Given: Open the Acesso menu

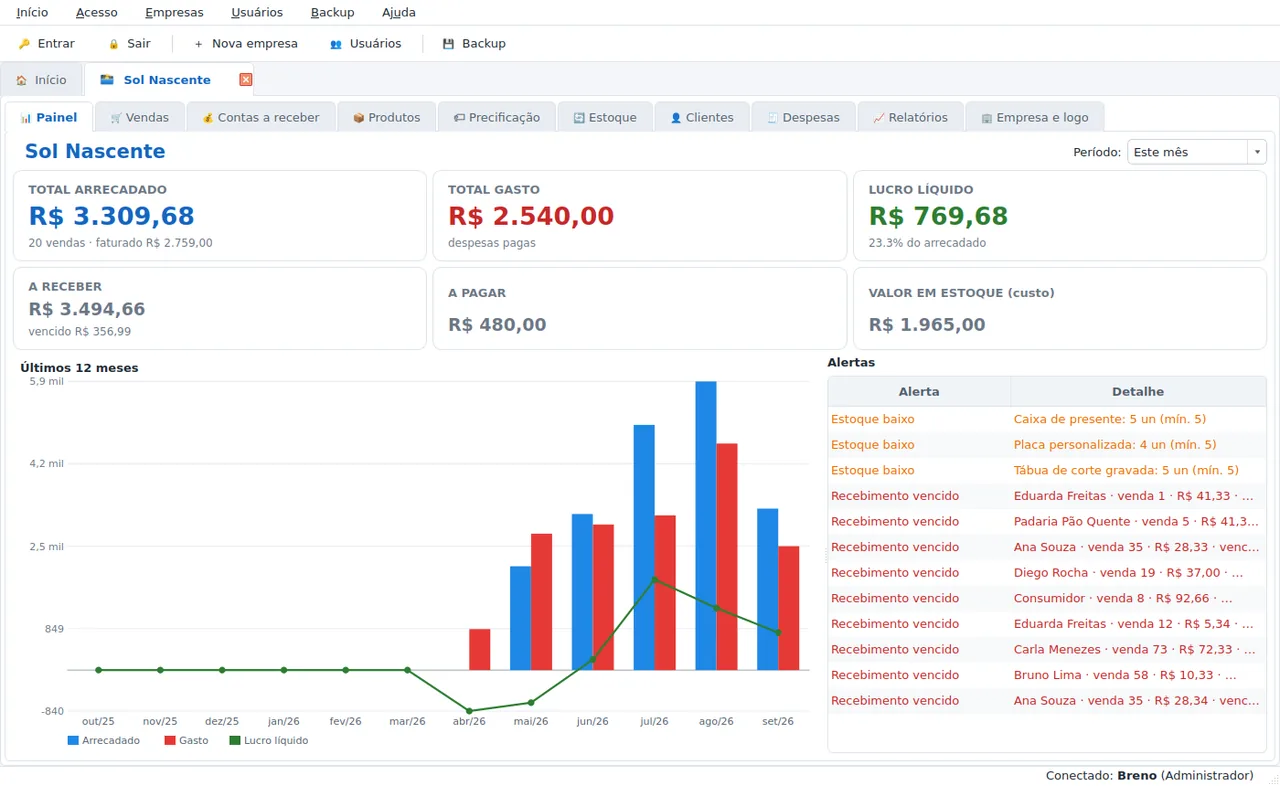Looking at the screenshot, I should [97, 13].
